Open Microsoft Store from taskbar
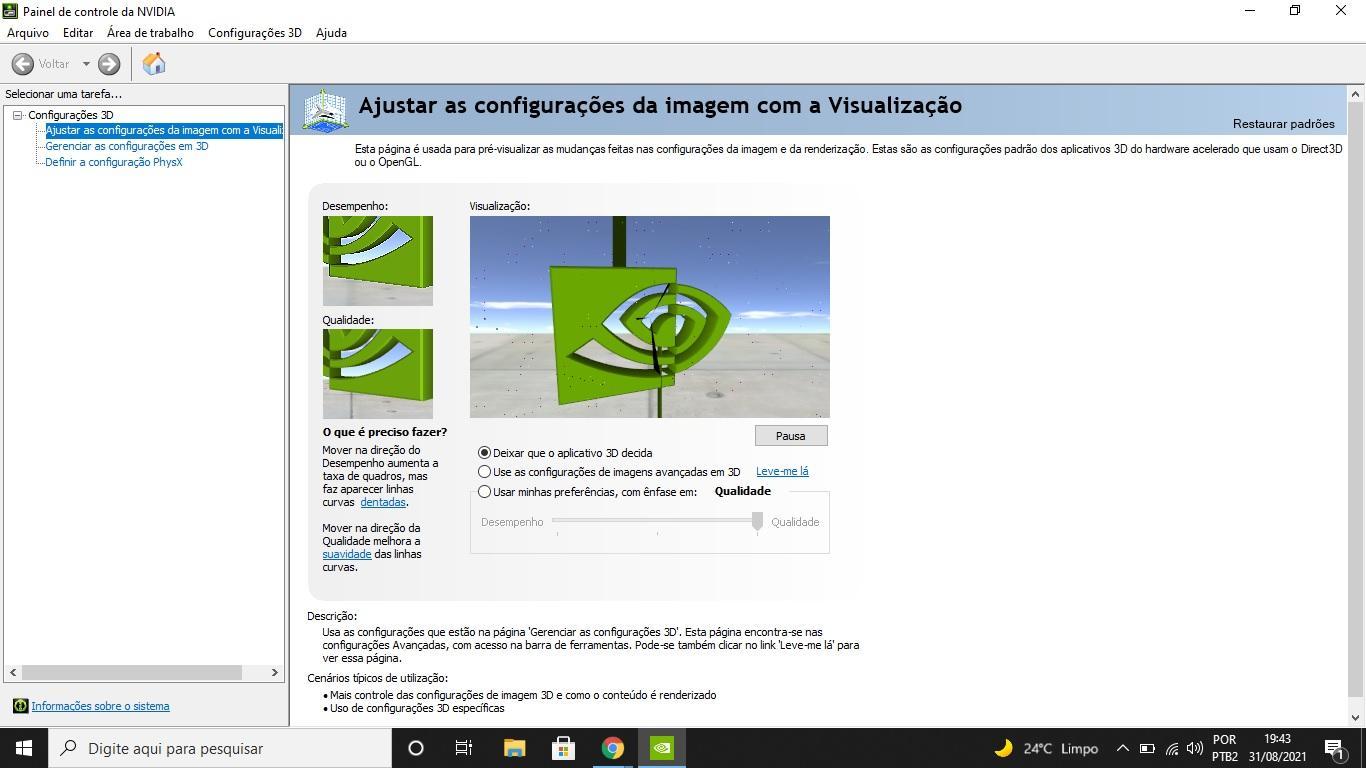The width and height of the screenshot is (1366, 768). [563, 748]
